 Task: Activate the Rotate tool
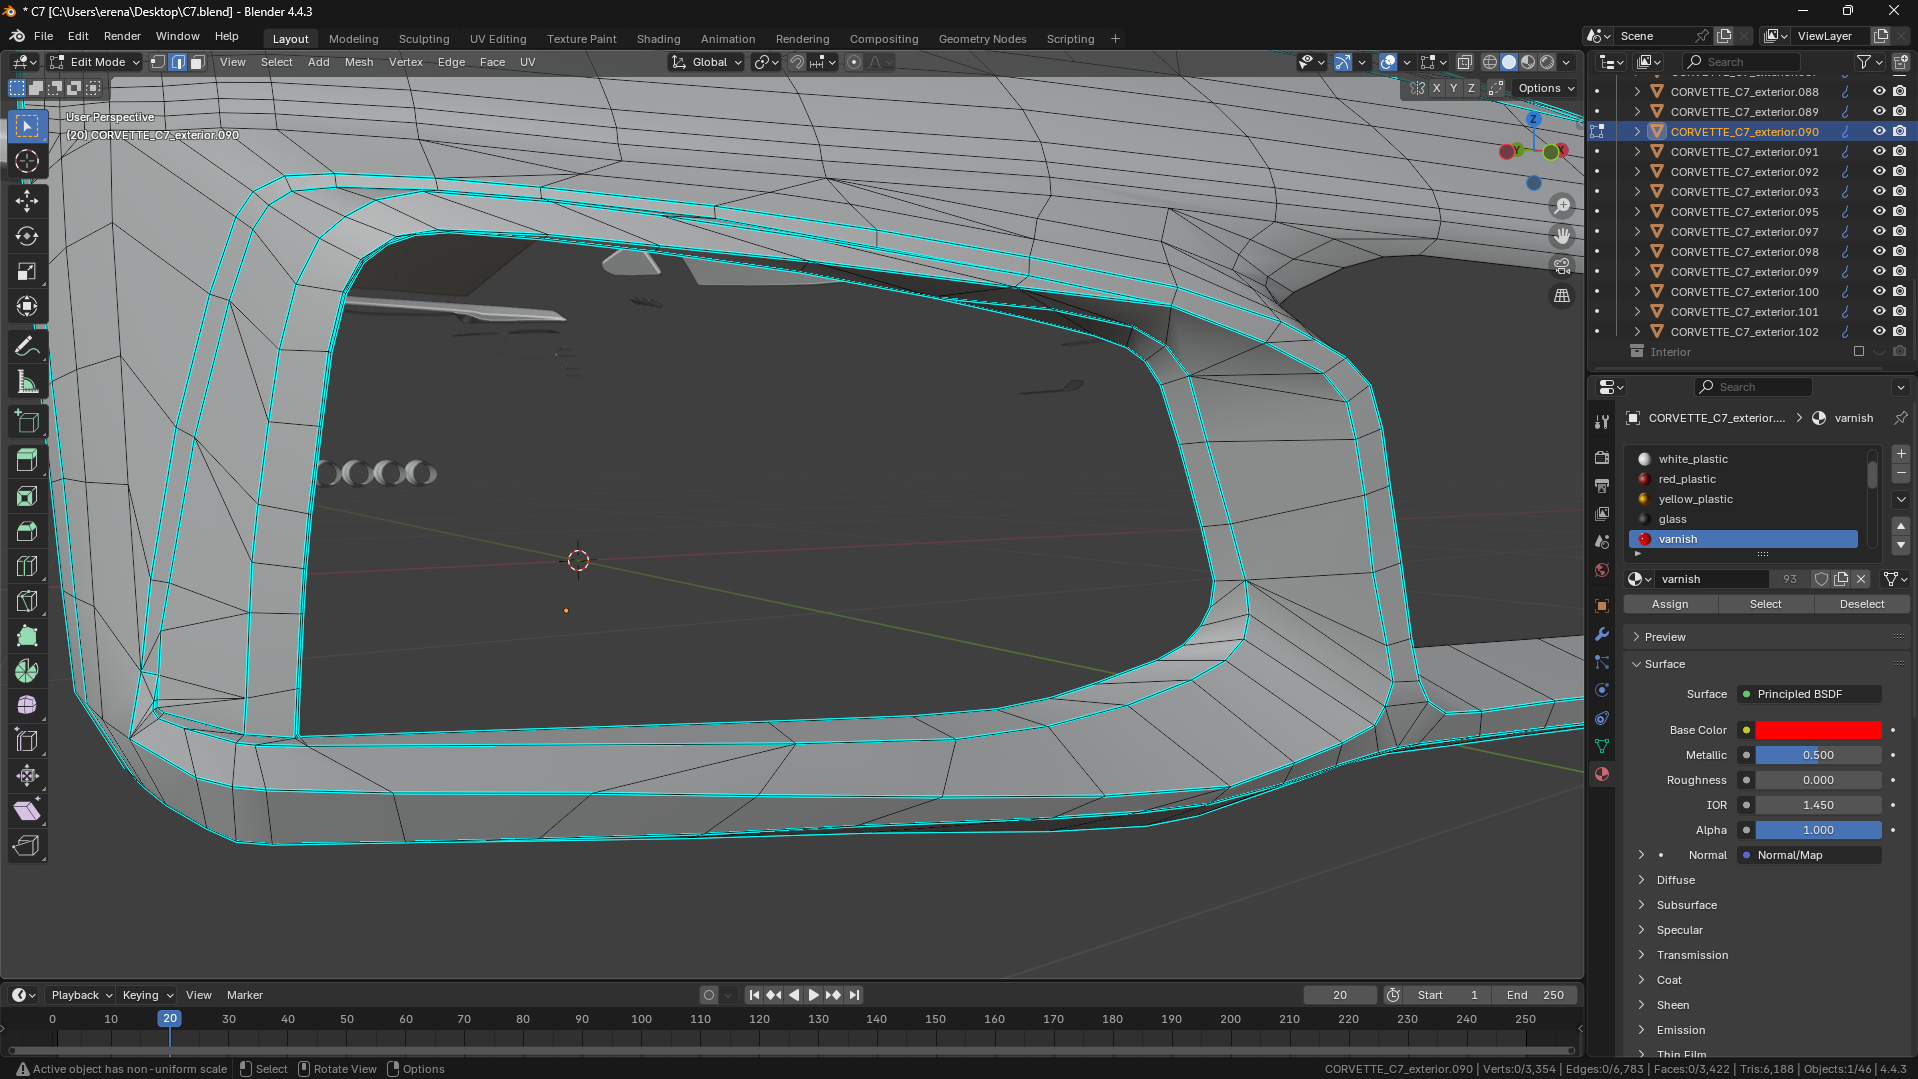27,236
